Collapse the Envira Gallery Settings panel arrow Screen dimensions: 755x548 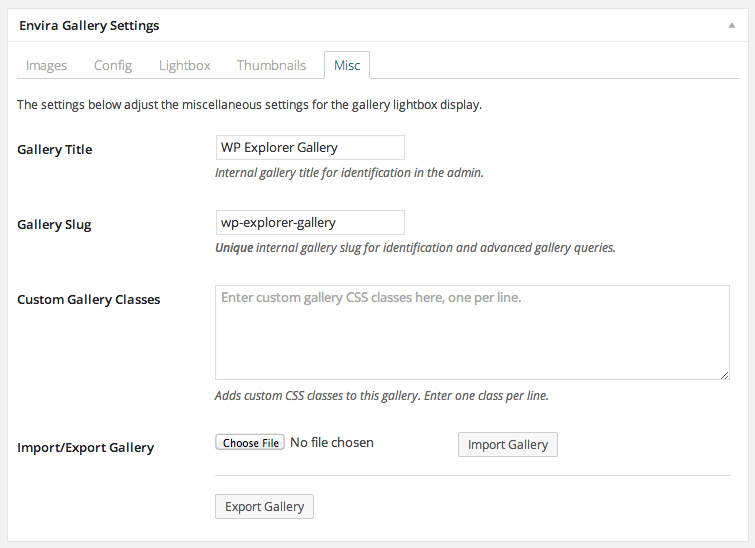pyautogui.click(x=731, y=26)
